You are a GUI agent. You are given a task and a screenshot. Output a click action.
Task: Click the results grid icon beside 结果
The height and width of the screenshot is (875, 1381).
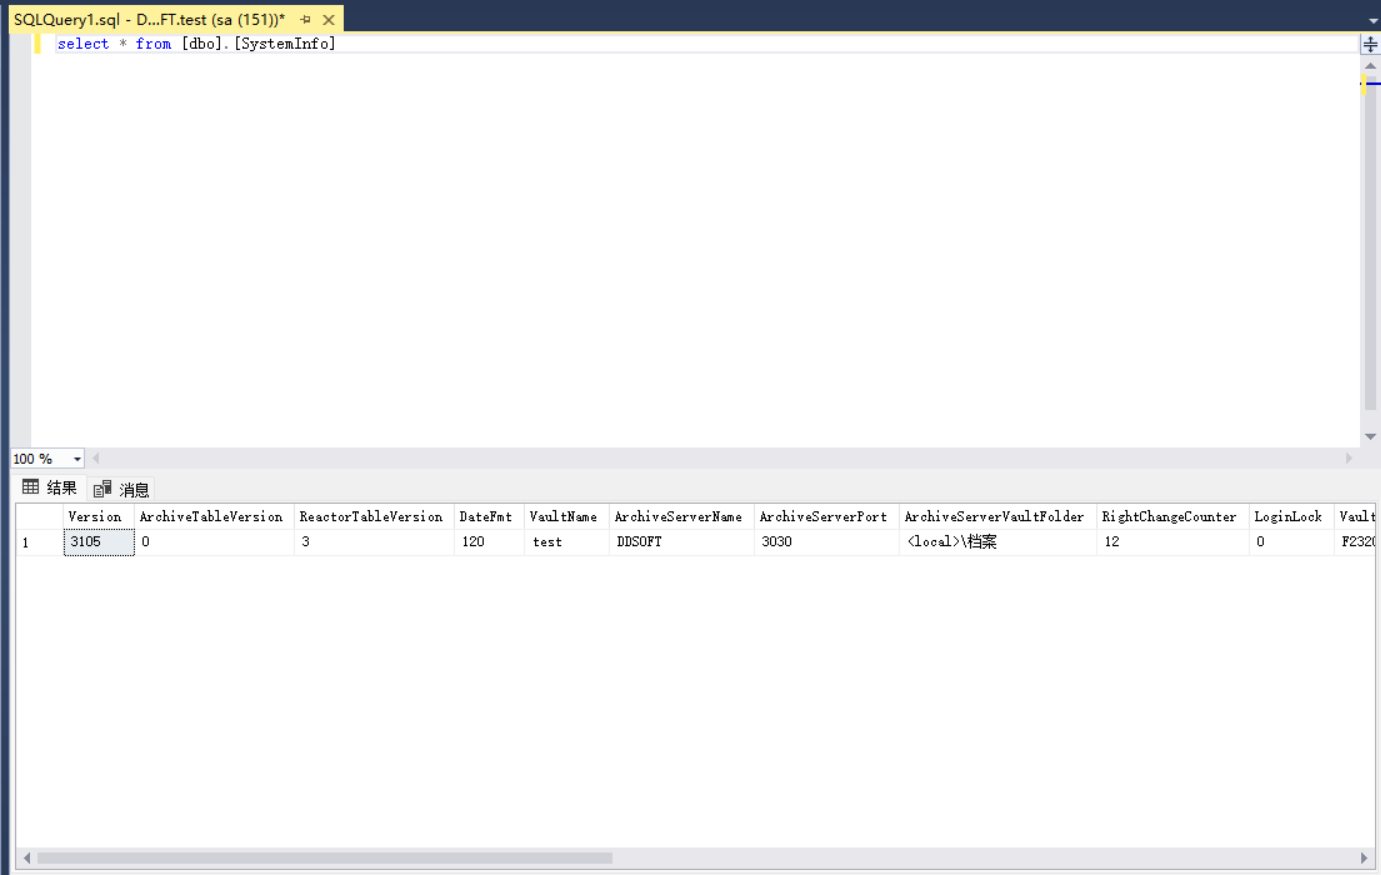(31, 487)
